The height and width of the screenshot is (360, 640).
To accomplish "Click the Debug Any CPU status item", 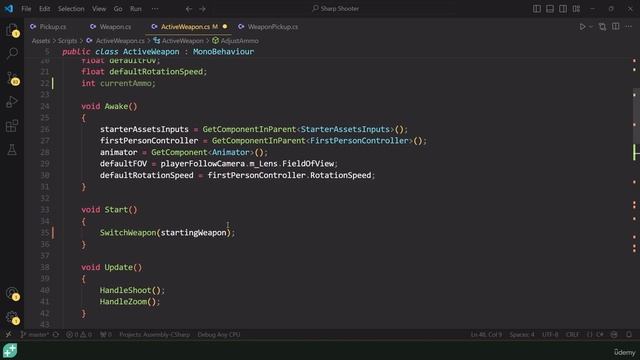I will [x=219, y=335].
